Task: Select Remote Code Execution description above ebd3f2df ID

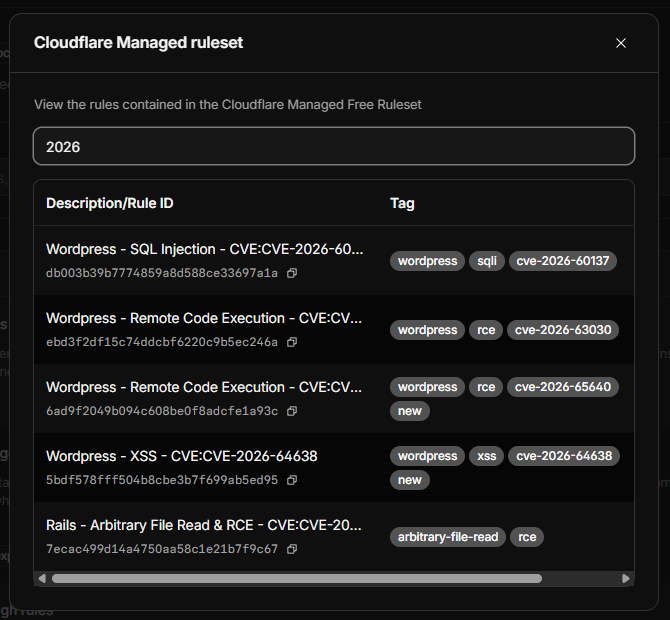Action: [204, 318]
